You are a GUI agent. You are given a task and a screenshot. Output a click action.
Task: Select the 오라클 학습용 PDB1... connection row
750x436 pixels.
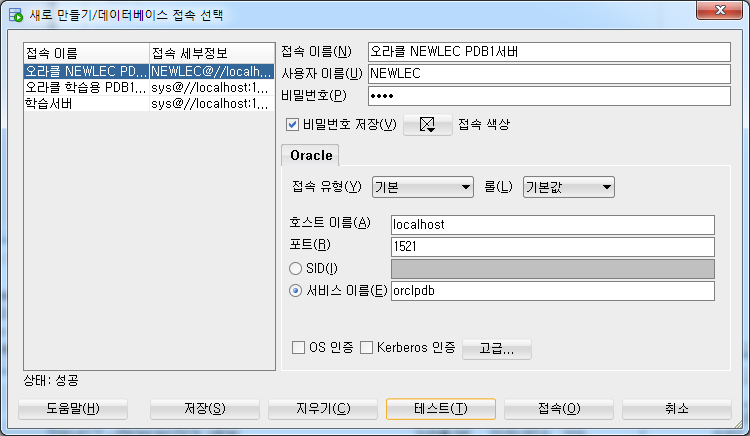pos(149,87)
